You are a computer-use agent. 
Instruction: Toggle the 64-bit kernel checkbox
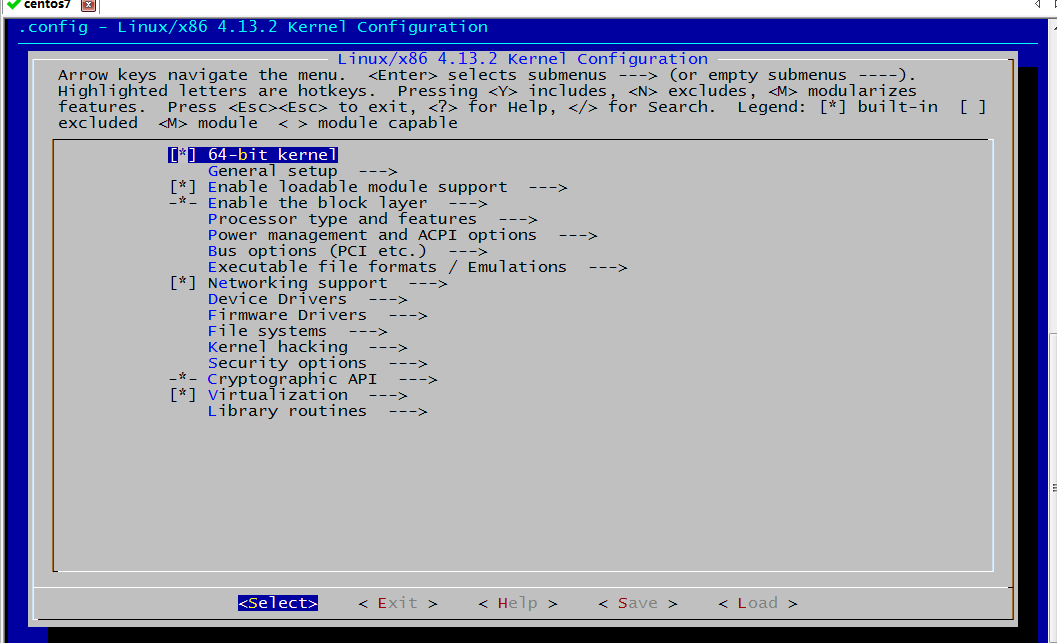point(183,155)
